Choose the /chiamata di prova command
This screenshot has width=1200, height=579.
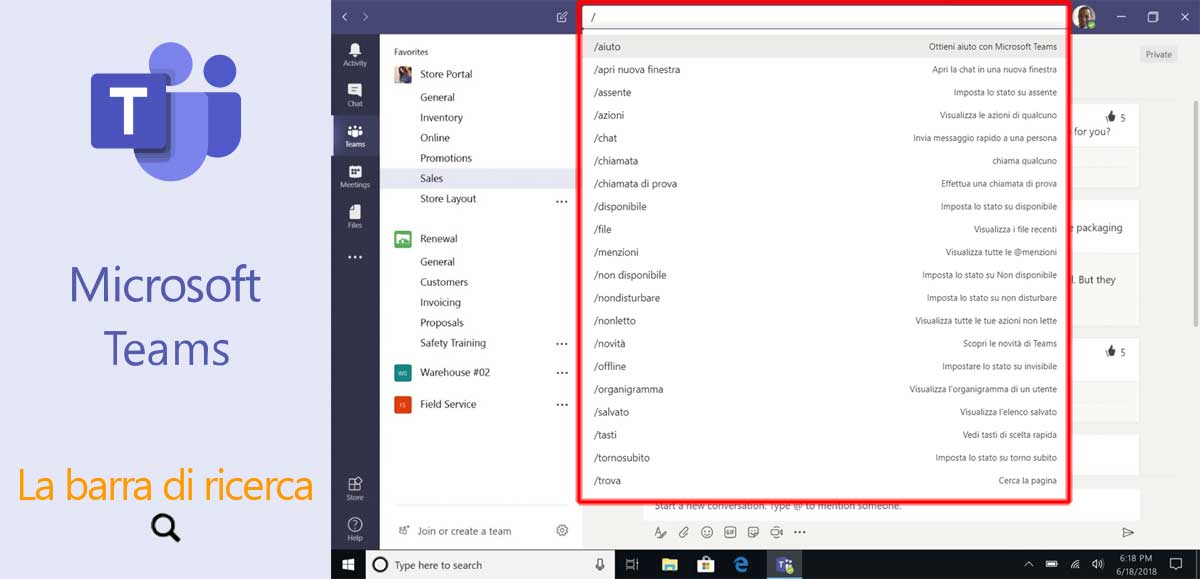(825, 184)
